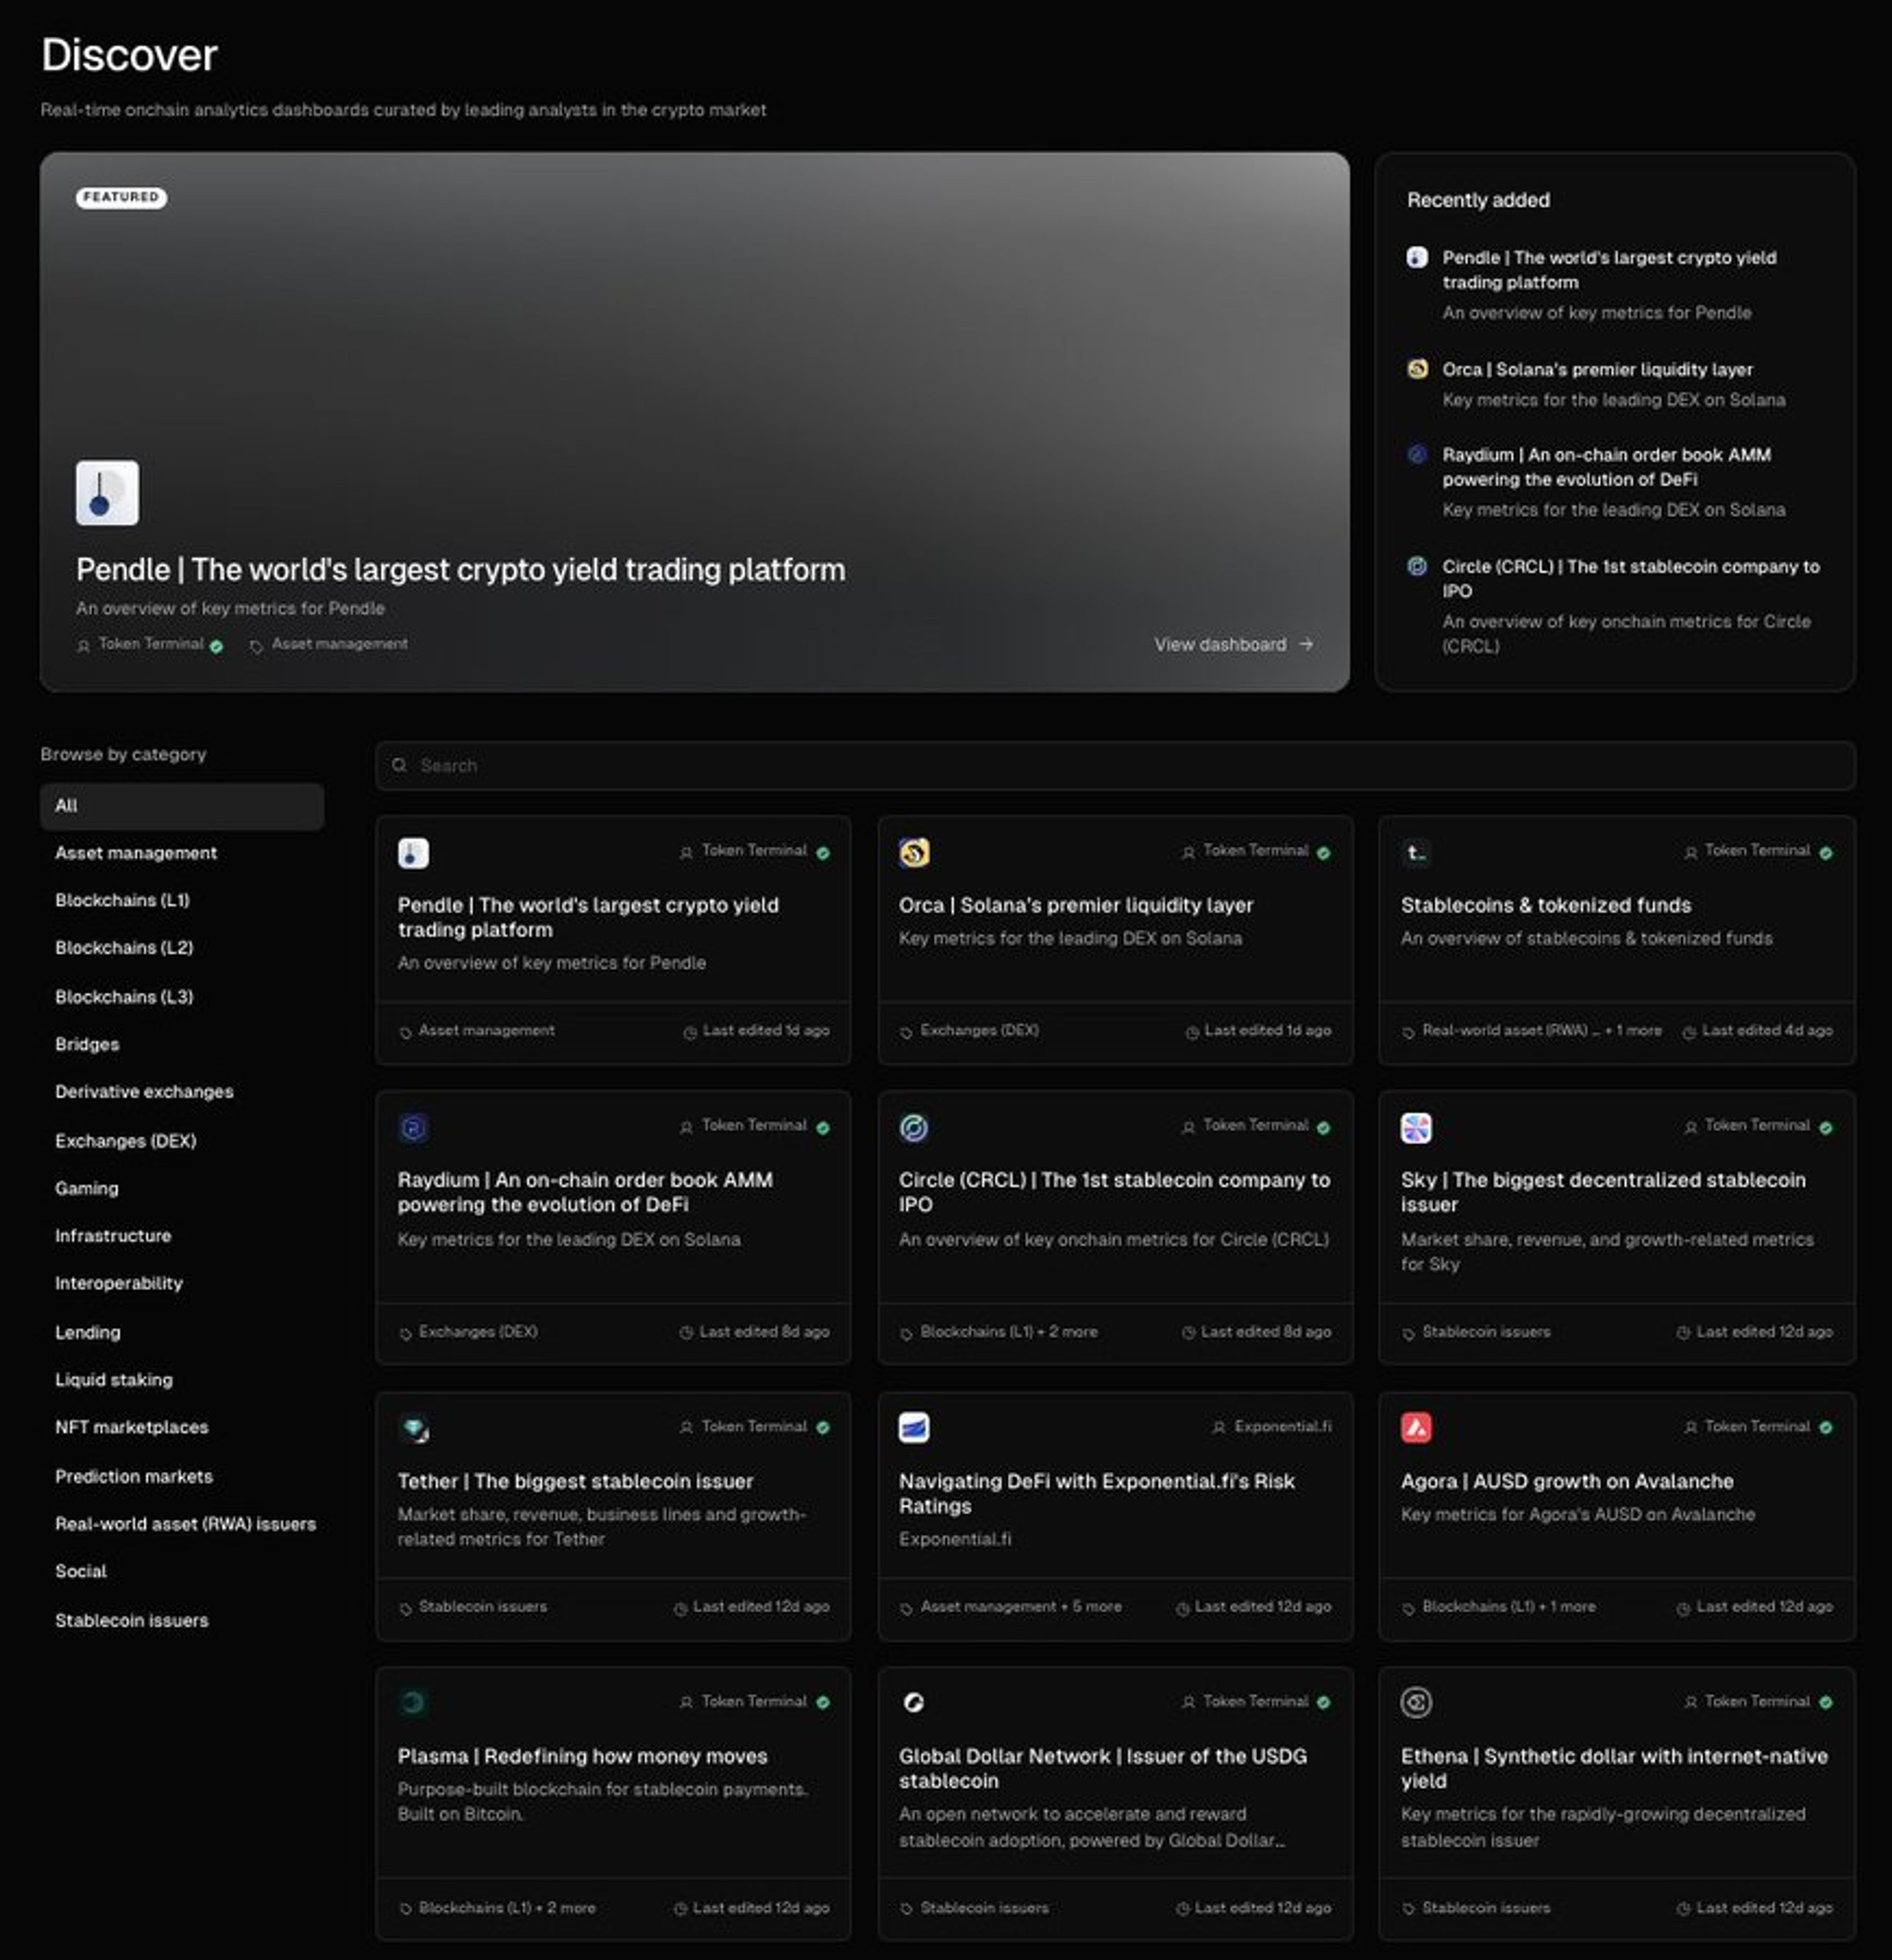Click the Pendle logo in featured banner
This screenshot has width=1892, height=1960.
point(107,492)
